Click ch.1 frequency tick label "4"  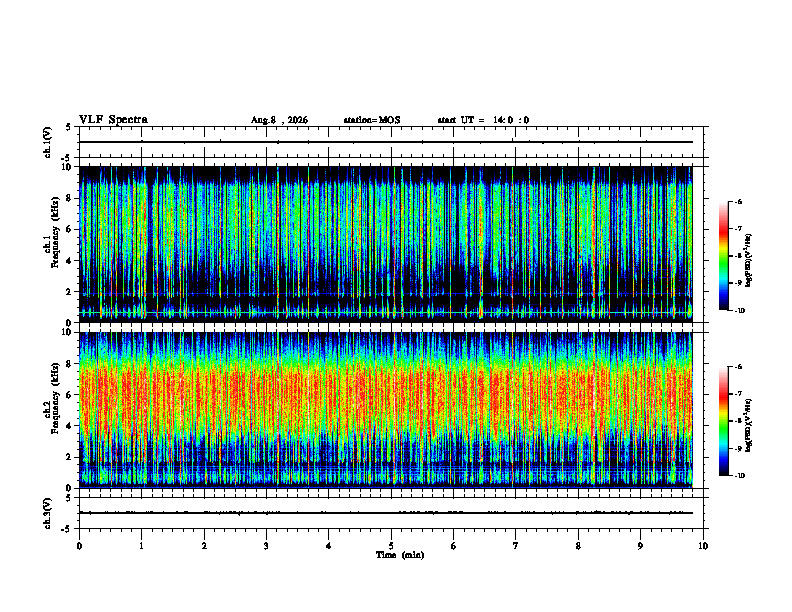(69, 261)
